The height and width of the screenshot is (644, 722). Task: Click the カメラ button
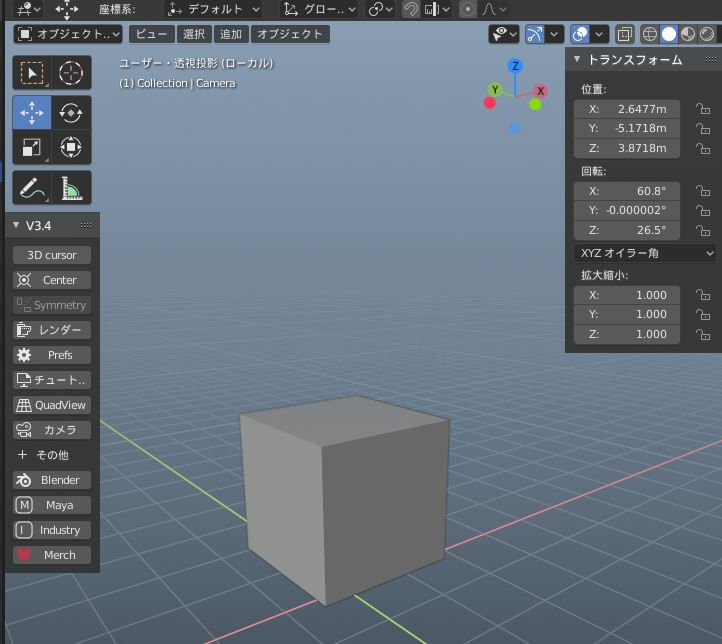(52, 430)
